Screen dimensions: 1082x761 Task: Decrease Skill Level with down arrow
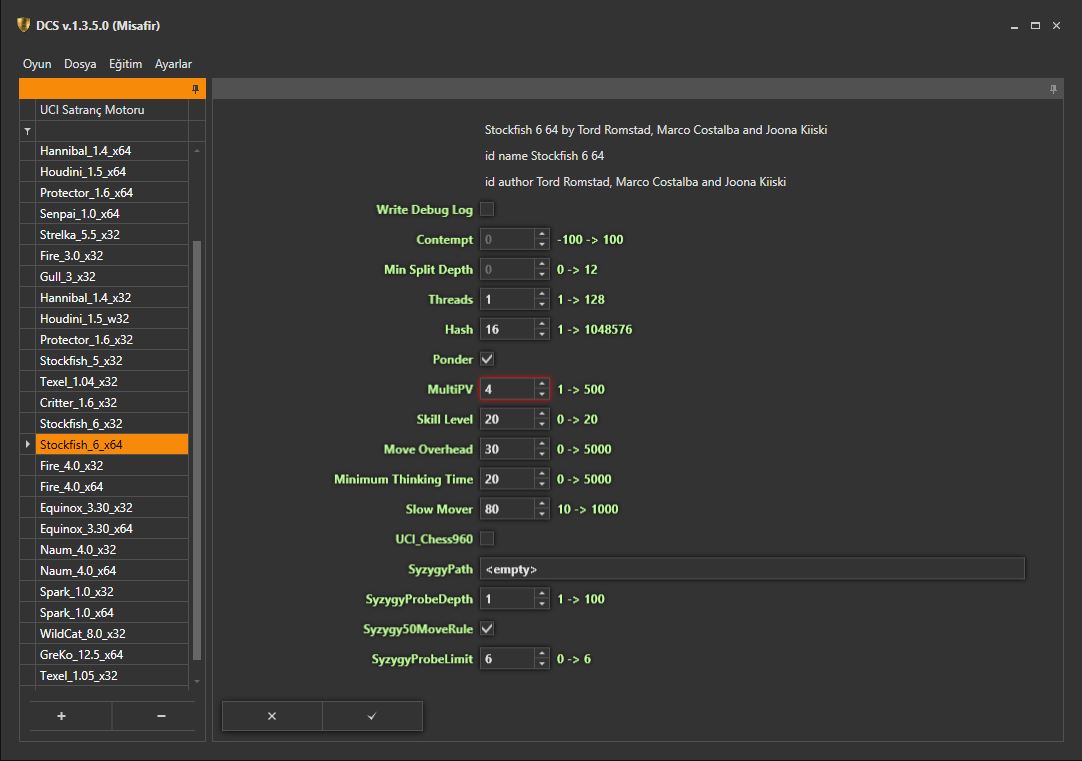coord(542,424)
